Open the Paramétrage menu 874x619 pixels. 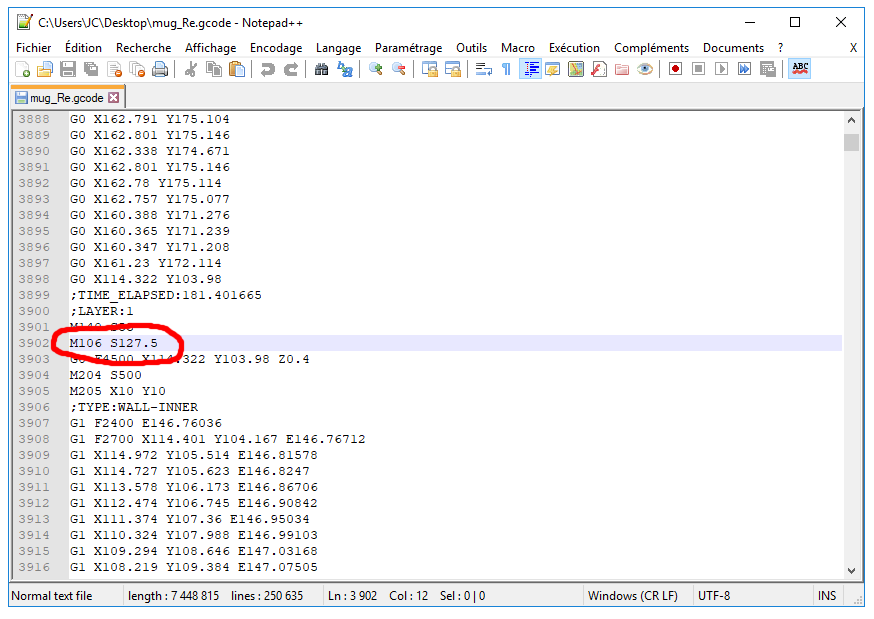409,48
